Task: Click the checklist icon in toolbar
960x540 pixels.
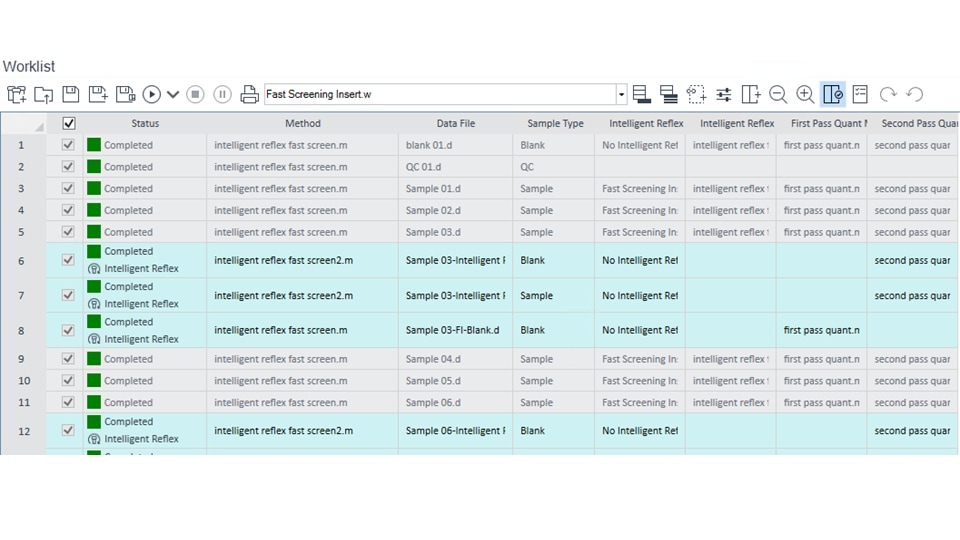Action: 860,94
